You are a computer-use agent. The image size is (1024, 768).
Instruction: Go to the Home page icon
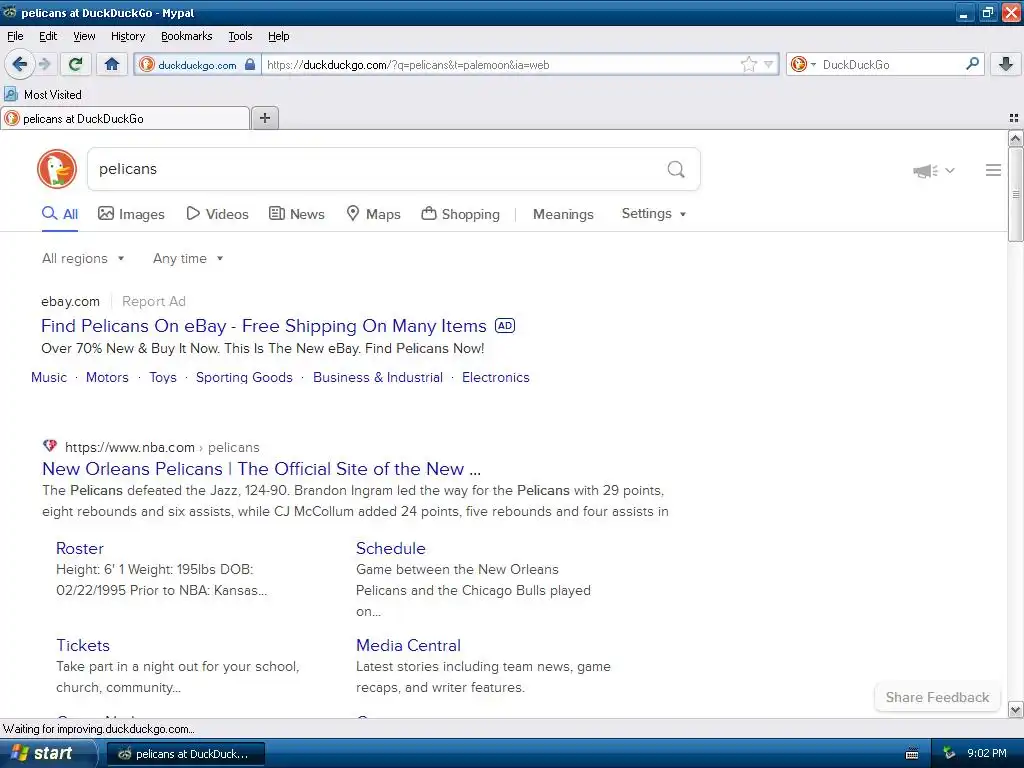coord(112,64)
